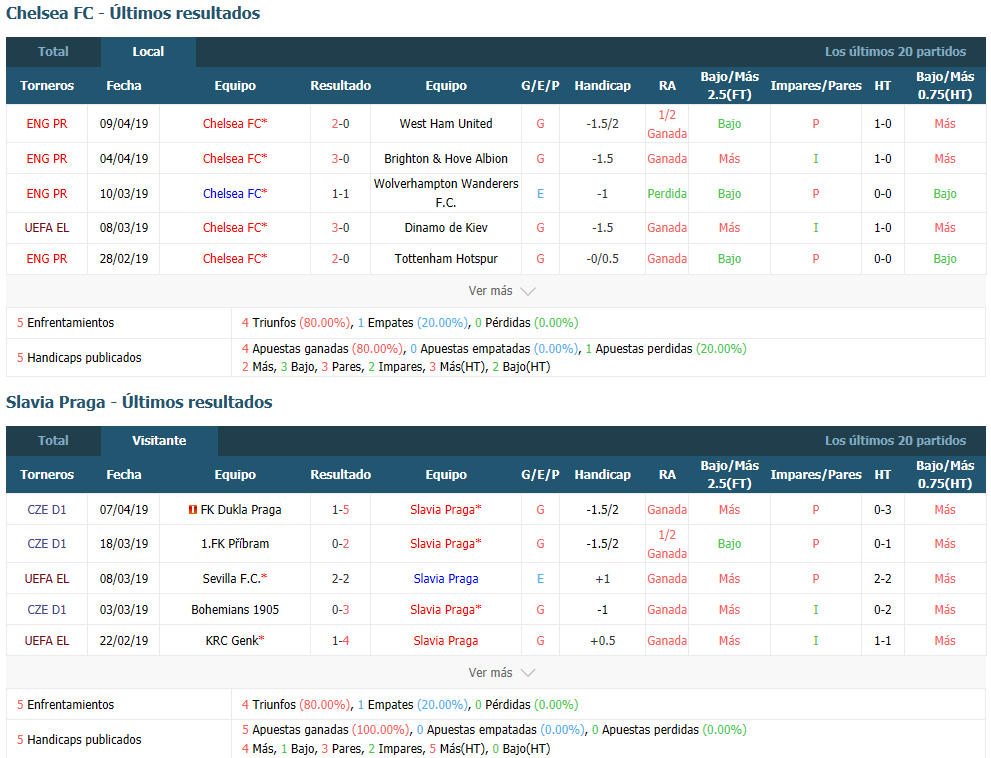
Task: Click 1-5 result versus FK Dukla Praga
Action: [x=340, y=510]
